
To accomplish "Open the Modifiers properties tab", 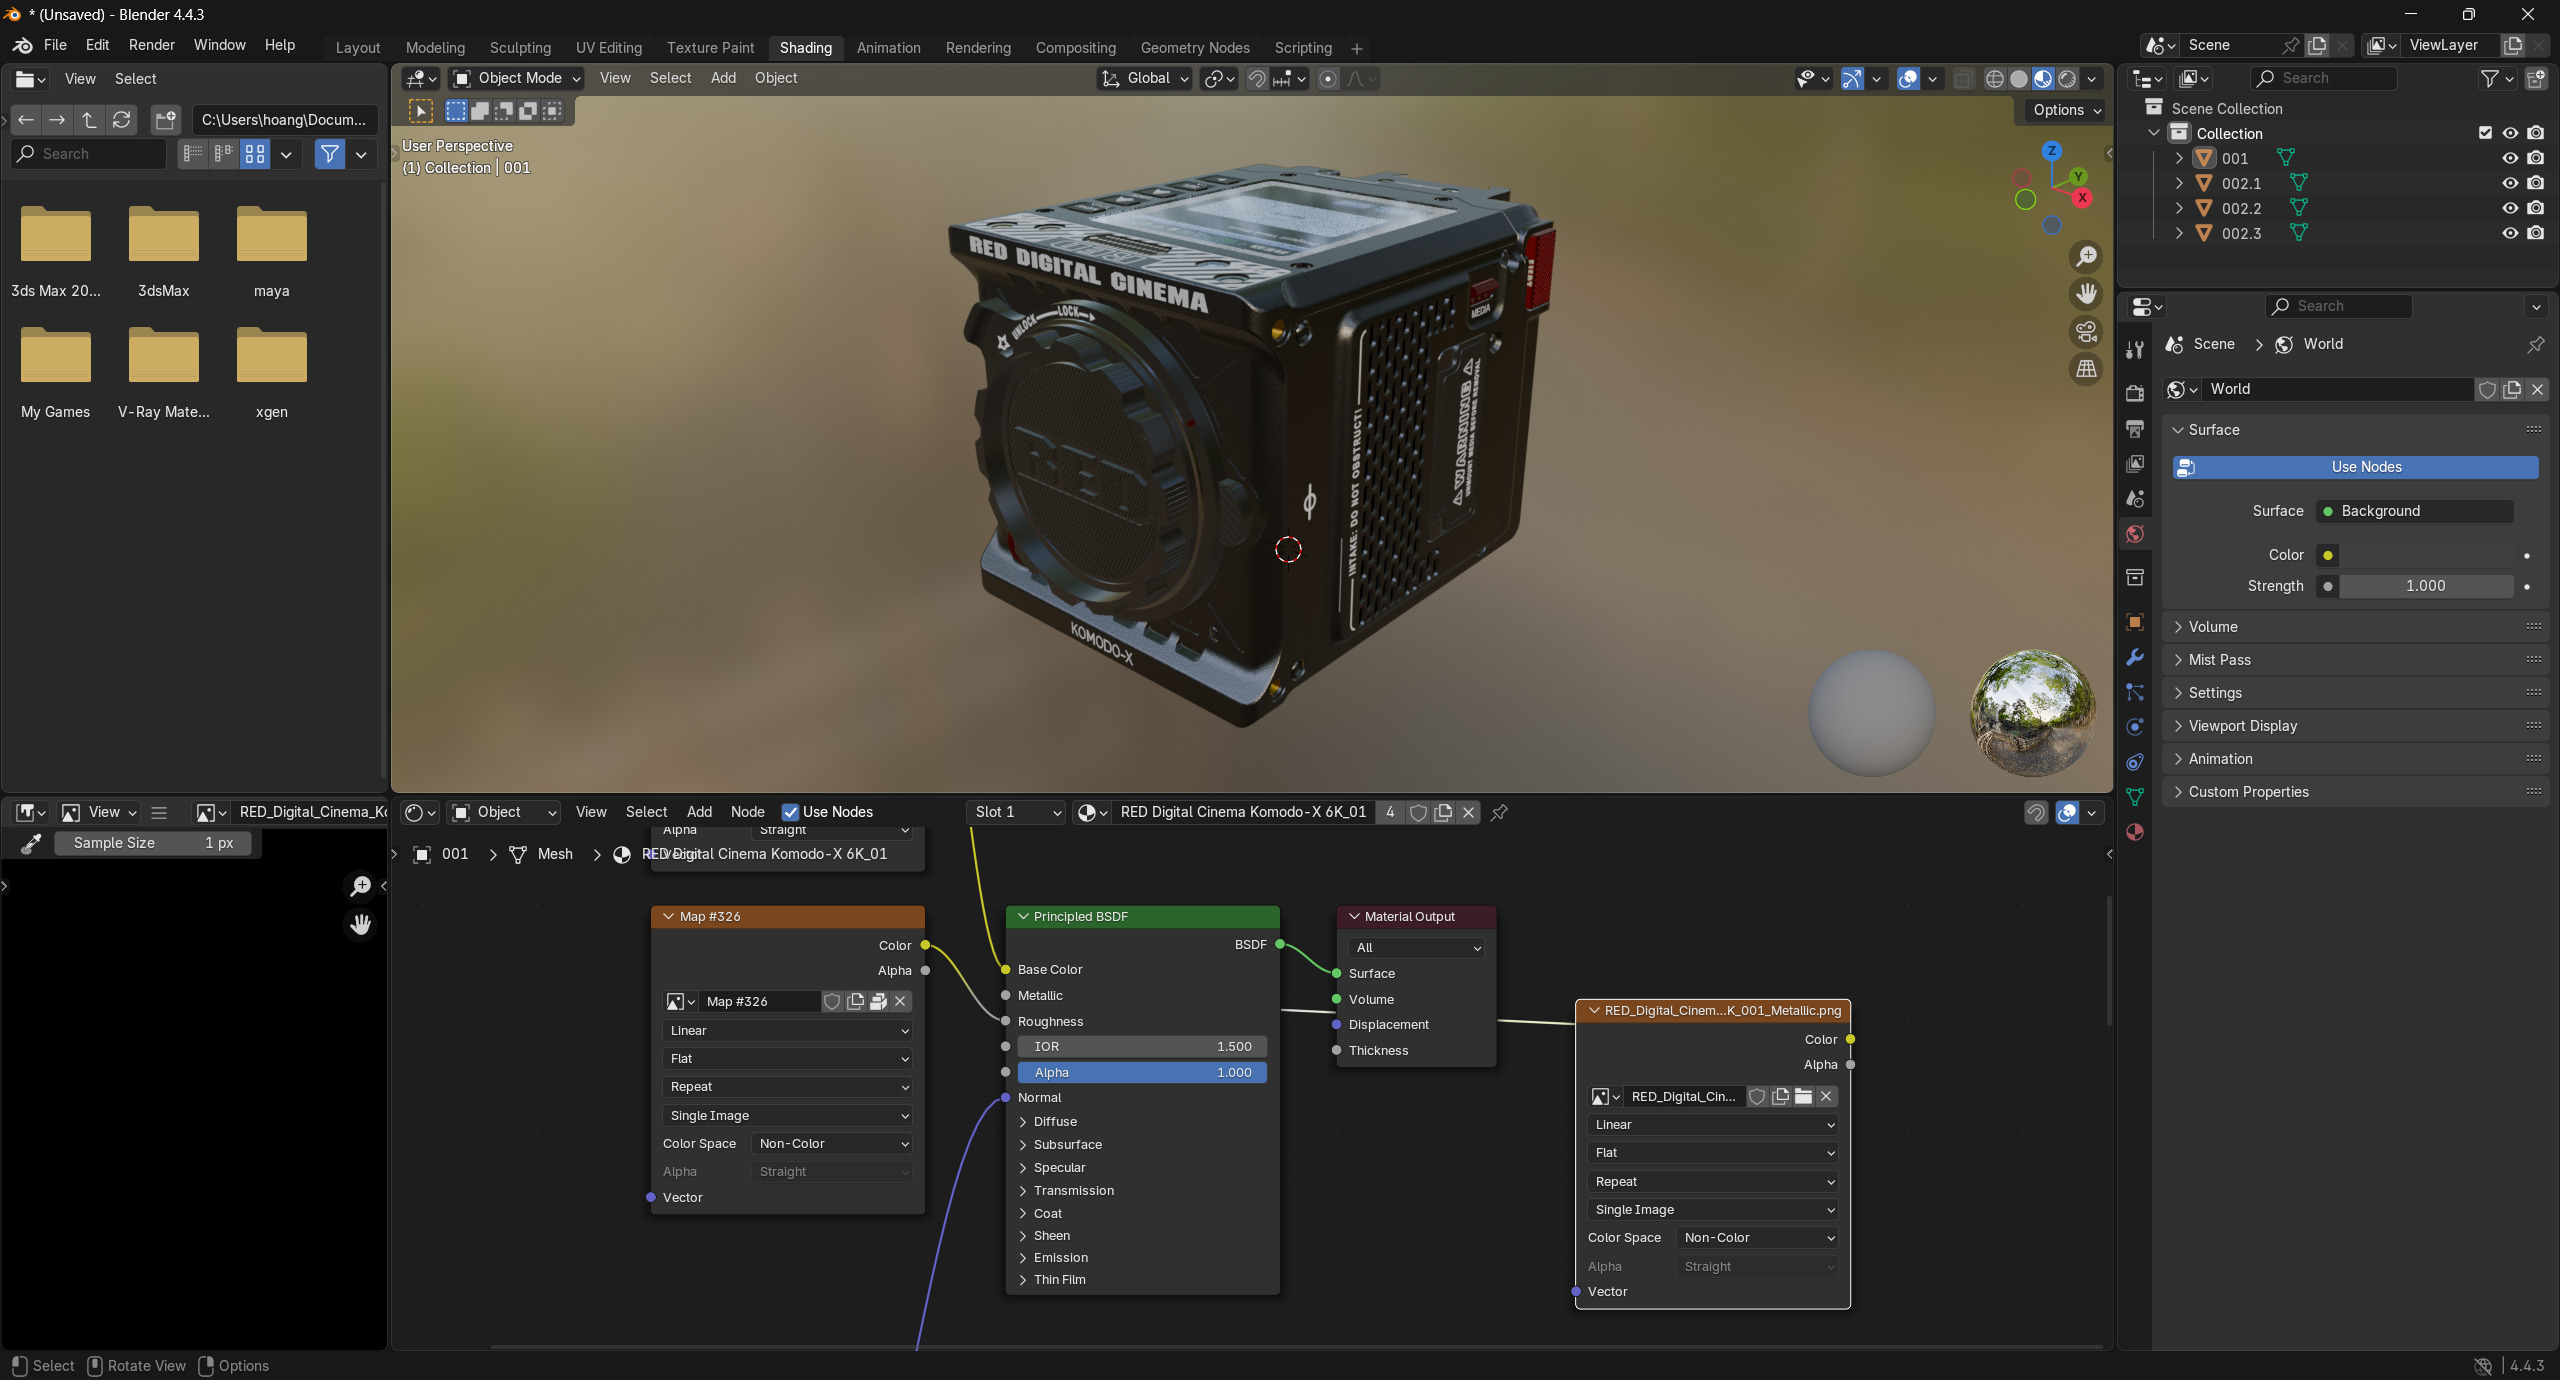I will [2135, 657].
